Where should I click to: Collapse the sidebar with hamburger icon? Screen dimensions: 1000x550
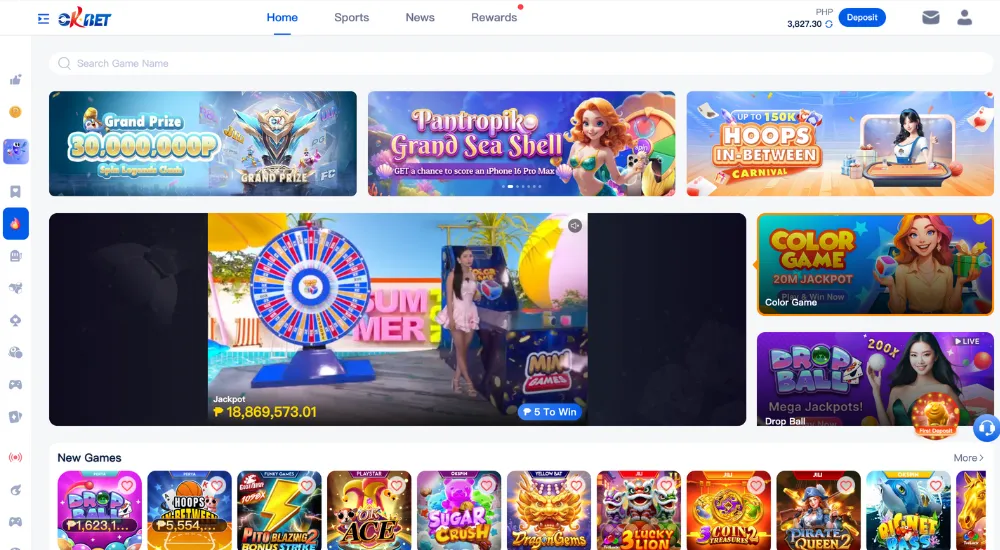click(43, 19)
